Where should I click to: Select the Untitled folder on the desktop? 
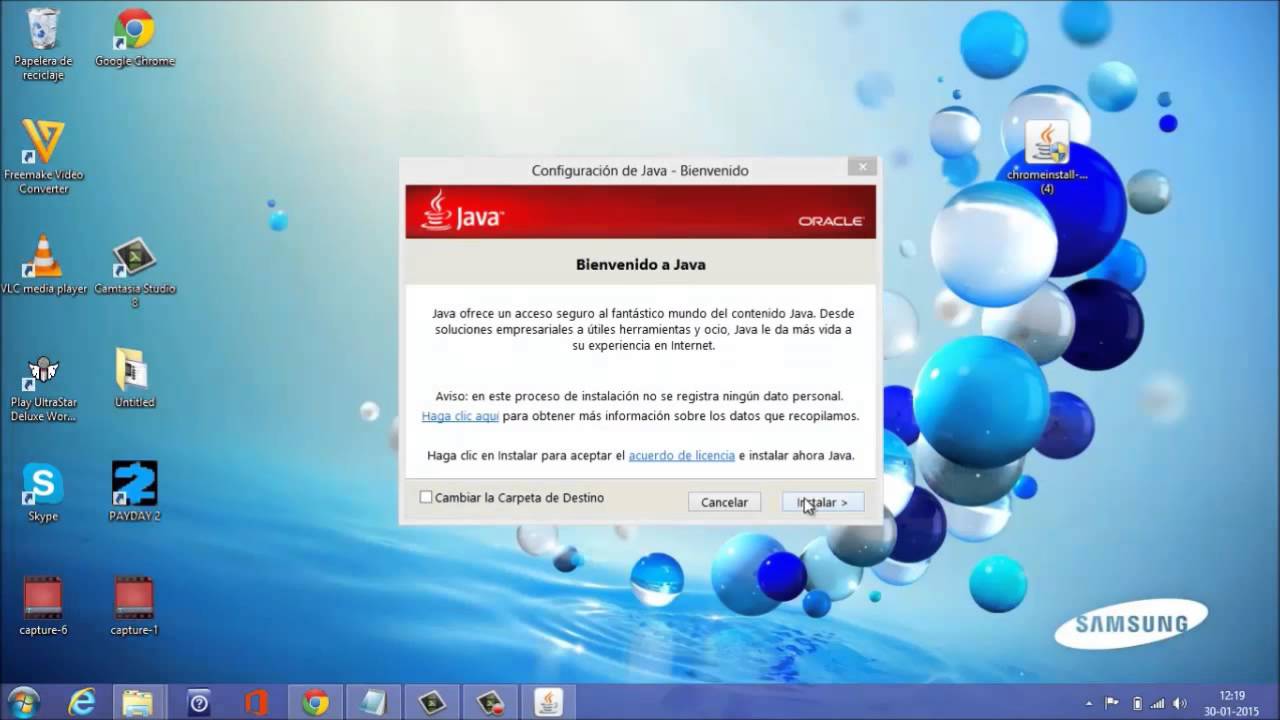point(134,379)
